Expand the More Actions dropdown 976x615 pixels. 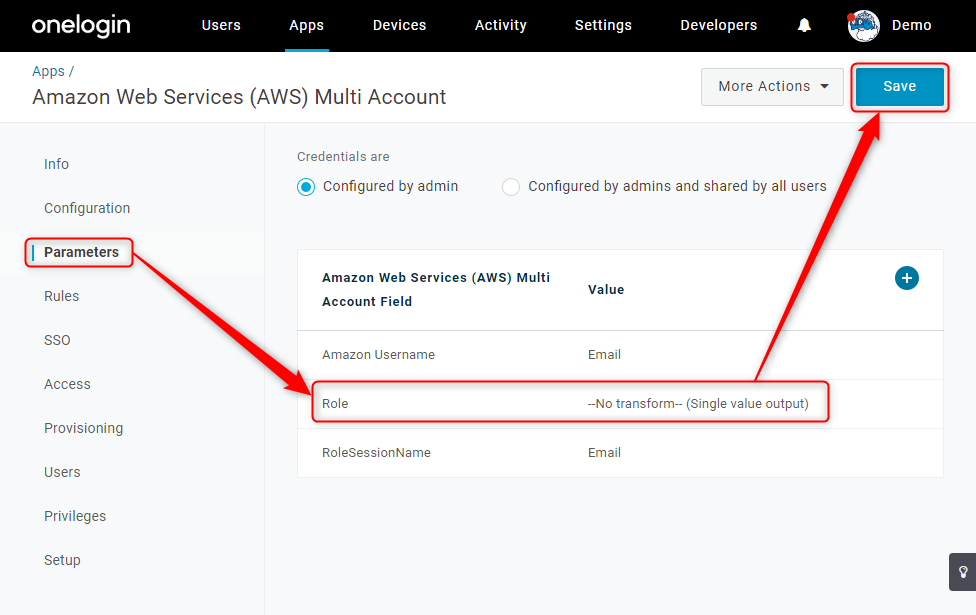(772, 87)
